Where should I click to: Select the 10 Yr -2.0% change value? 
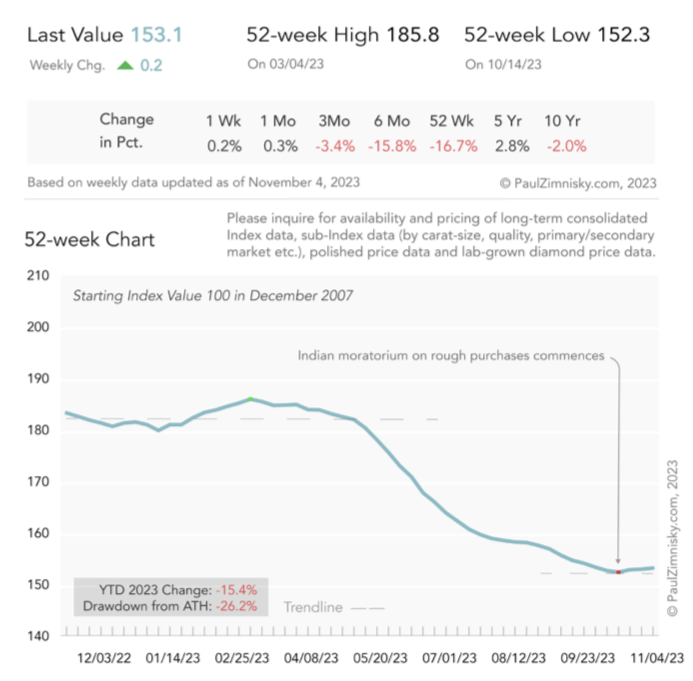[x=567, y=146]
